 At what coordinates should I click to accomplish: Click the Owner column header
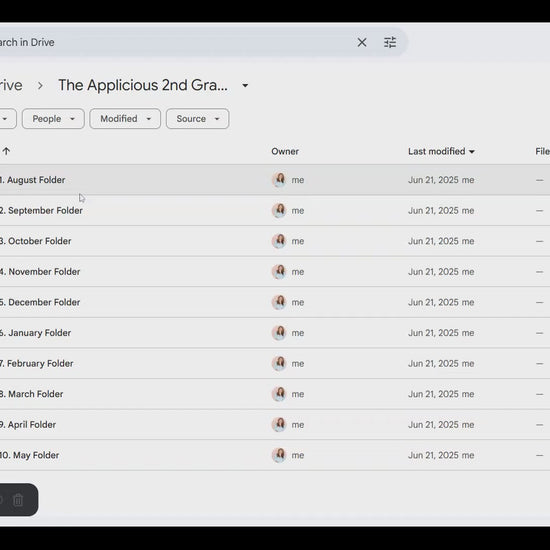point(285,151)
